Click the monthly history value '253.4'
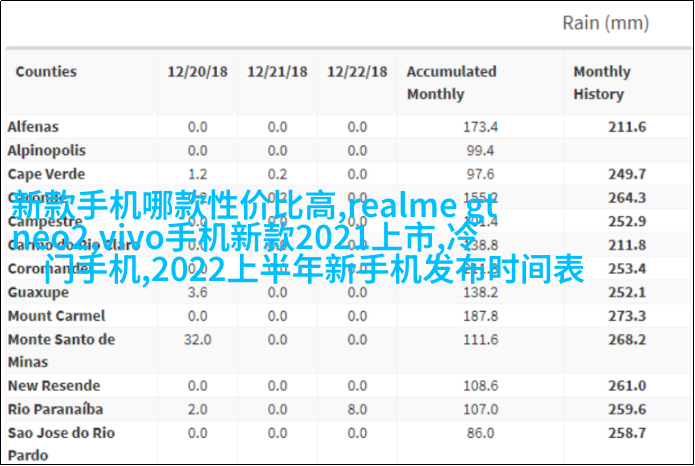695x466 pixels. coord(627,269)
